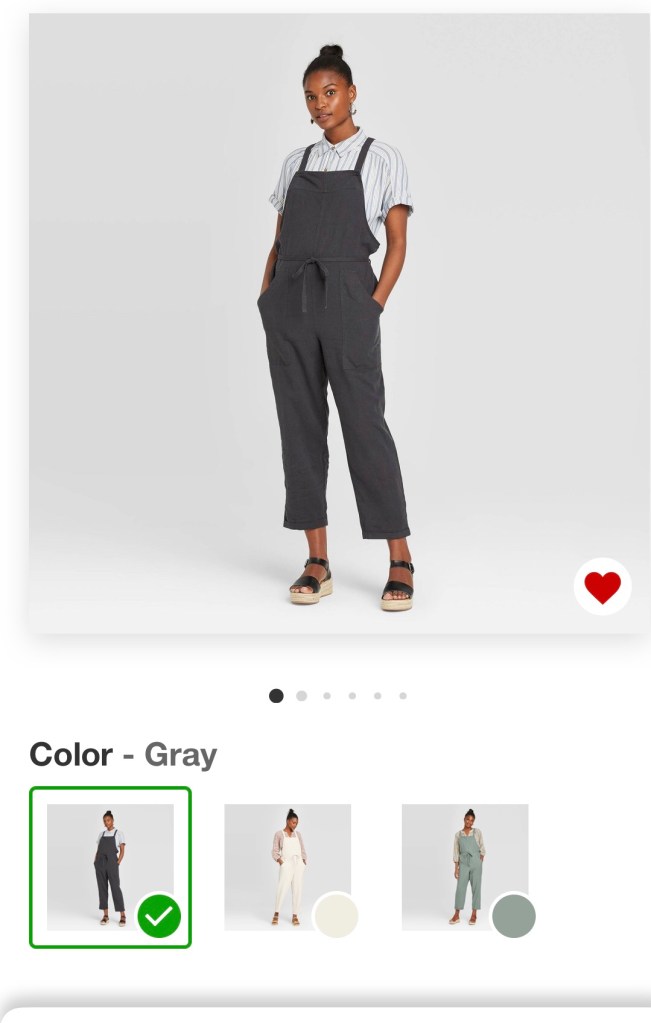Select the gray overalls thumbnail
Screen dimensions: 651x1023
coord(110,867)
